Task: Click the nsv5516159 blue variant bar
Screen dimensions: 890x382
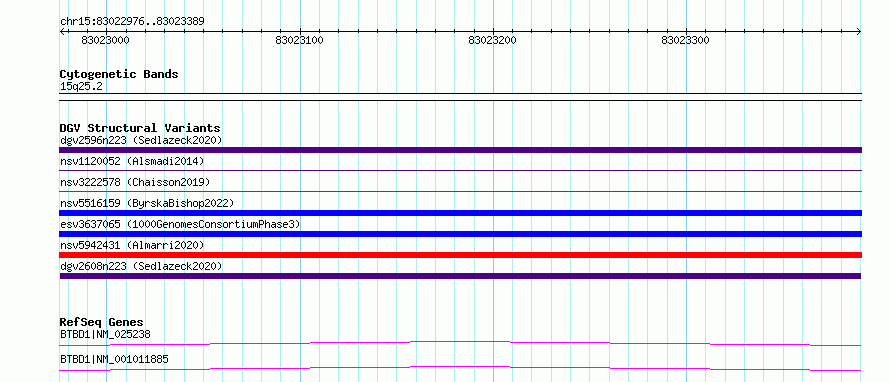Action: click(460, 213)
